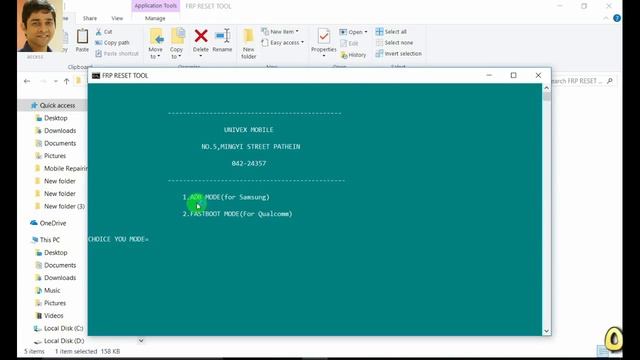
Task: Click the console scrollbar down arrow
Action: click(x=547, y=331)
